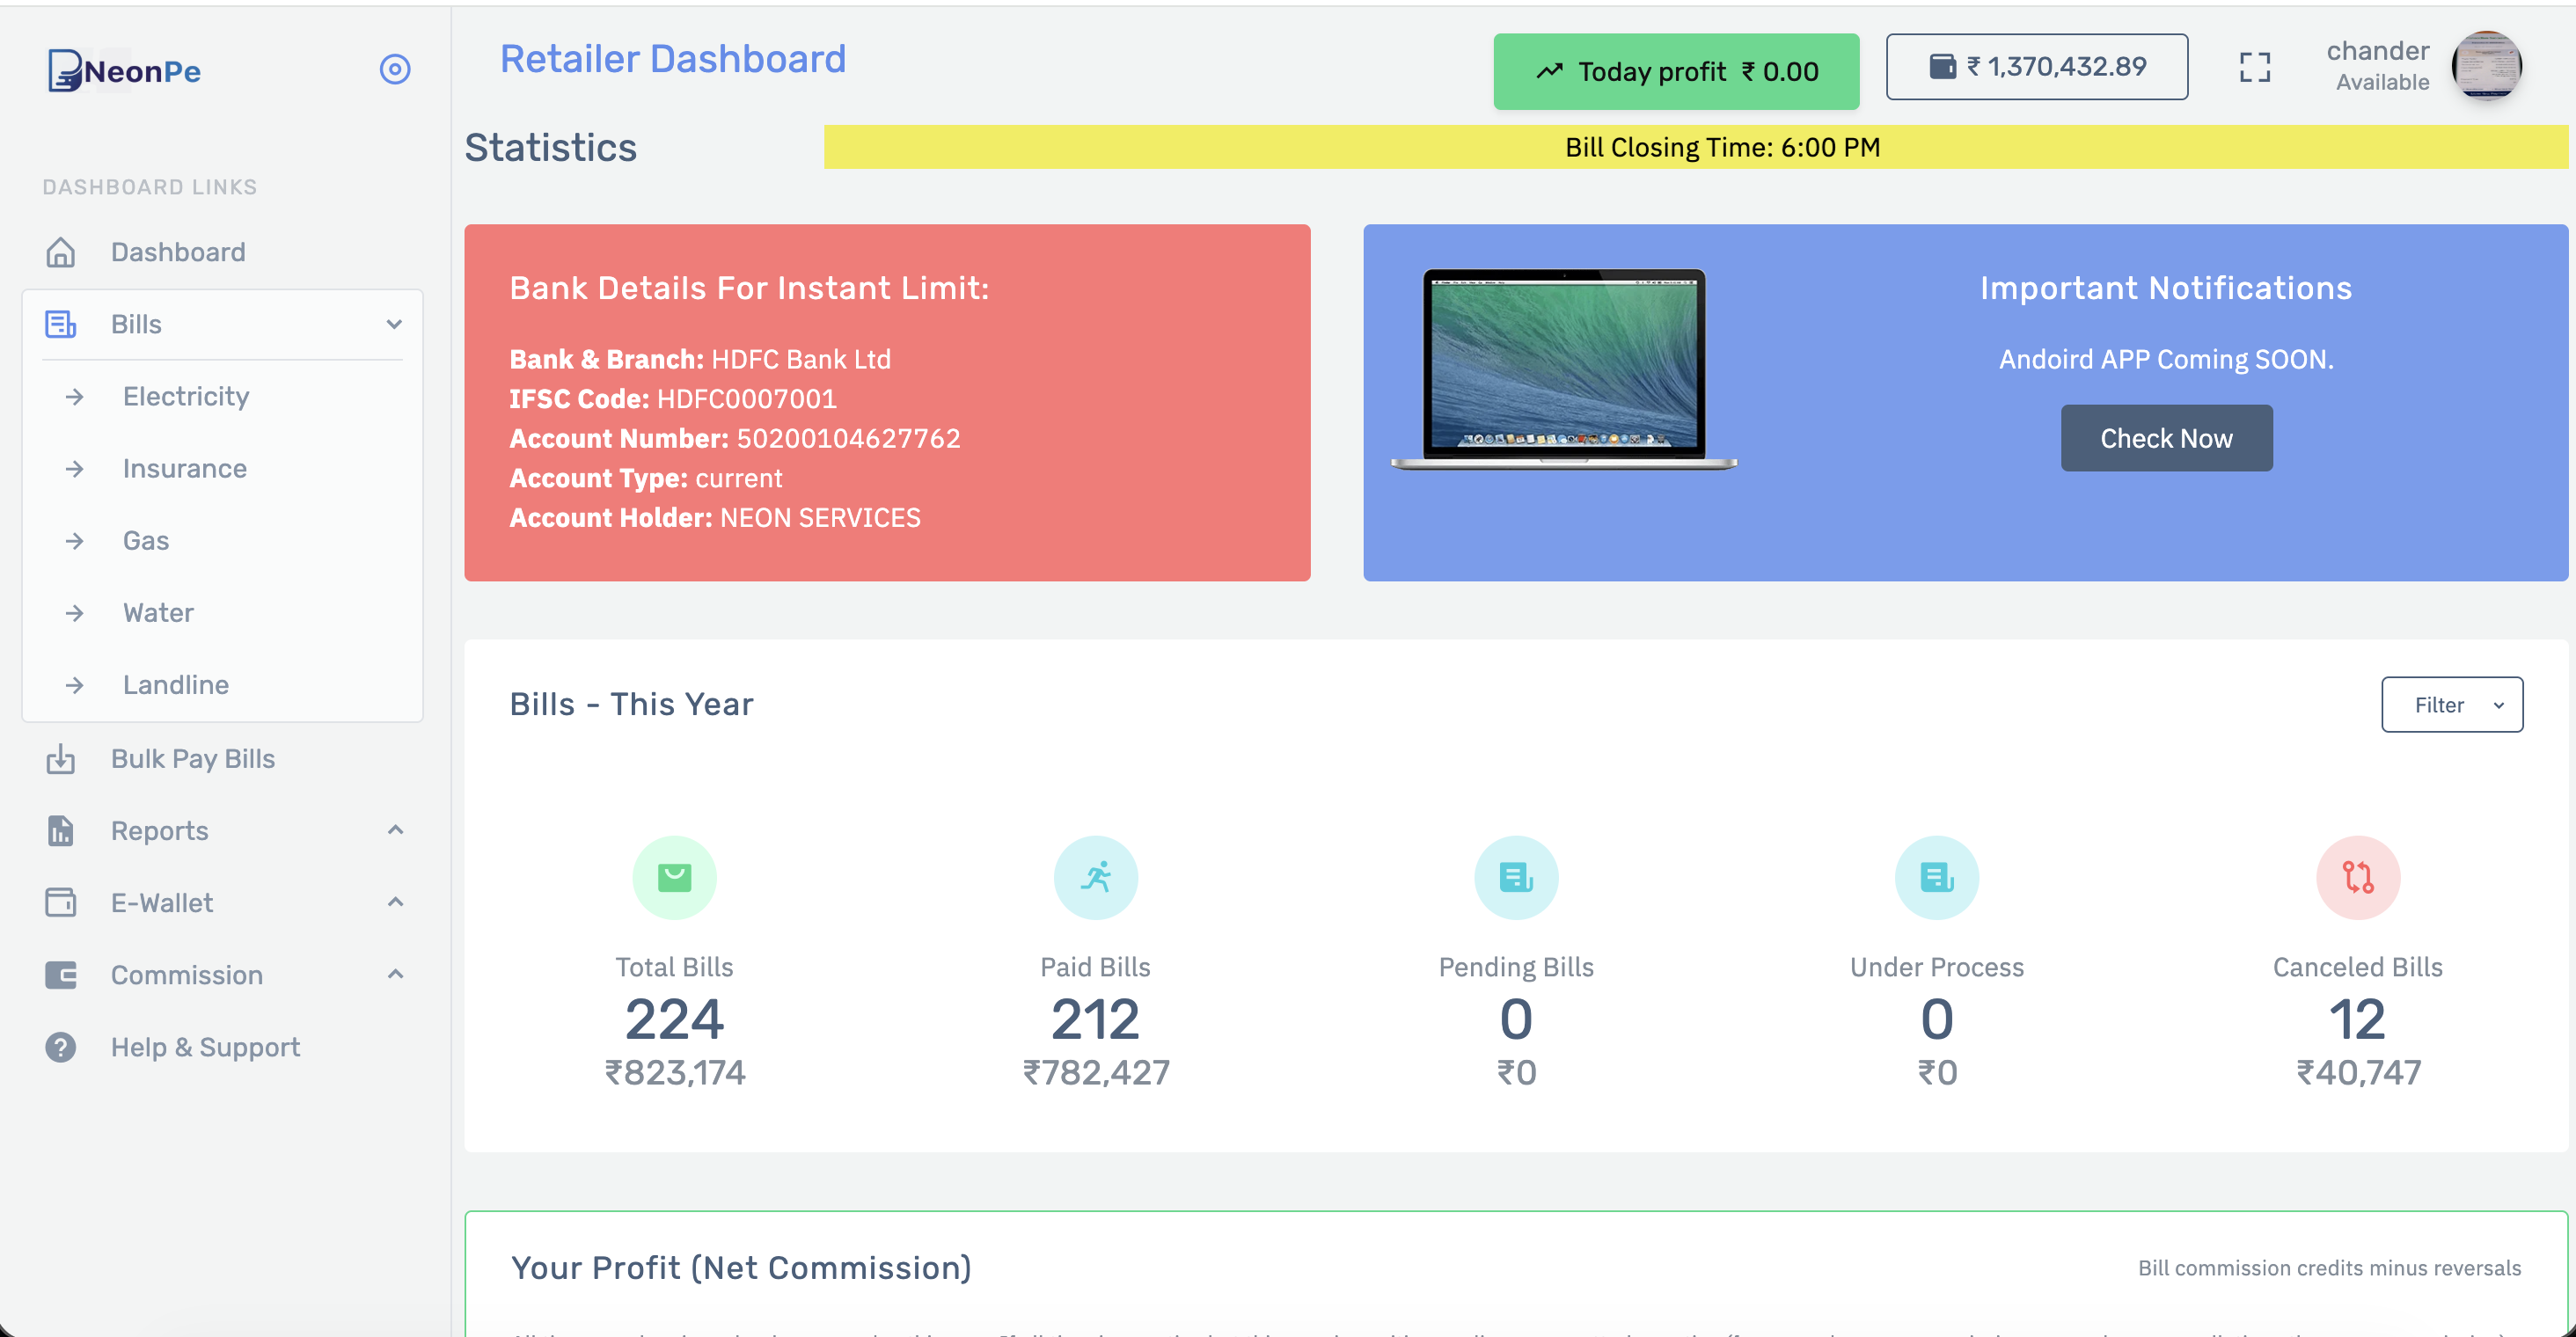Click the Check Now button
Viewport: 2576px width, 1337px height.
2167,438
